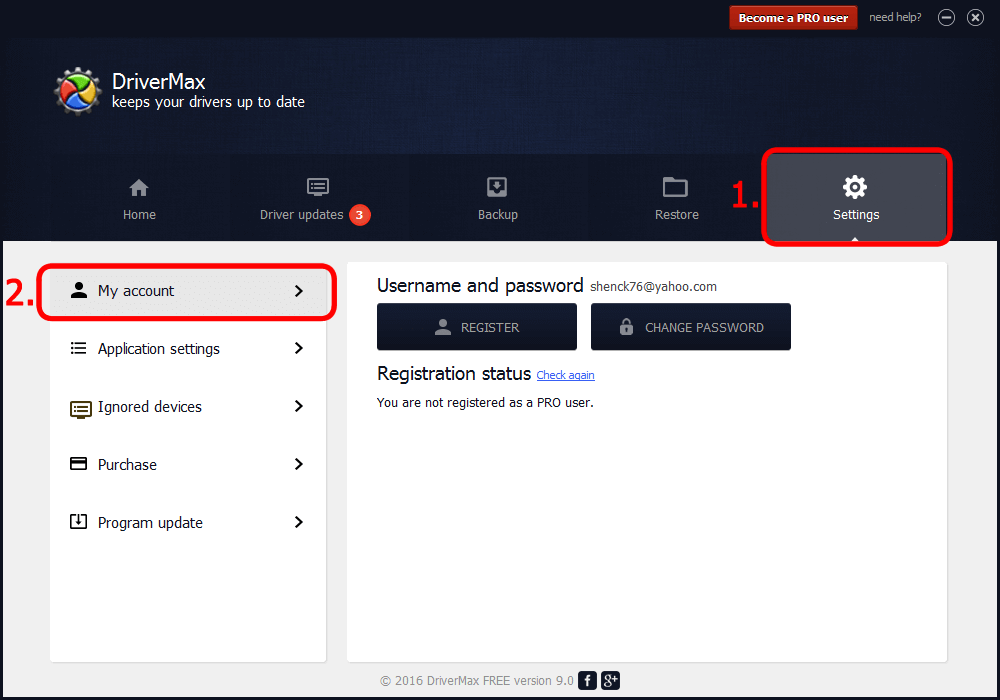The height and width of the screenshot is (700, 1000).
Task: Click the DriverMax FREE version 9.0 text
Action: (499, 681)
